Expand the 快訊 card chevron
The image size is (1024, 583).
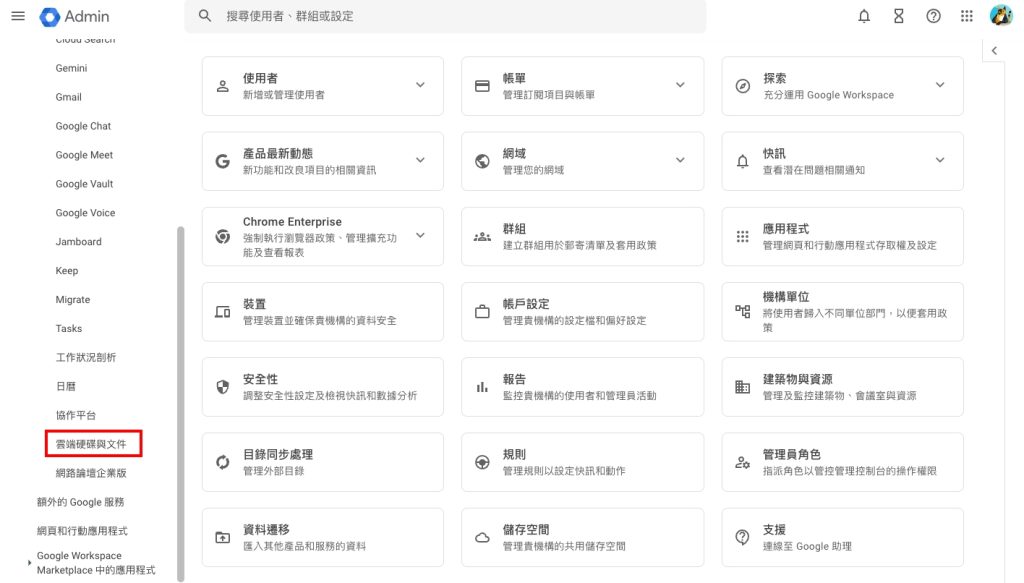coord(940,160)
